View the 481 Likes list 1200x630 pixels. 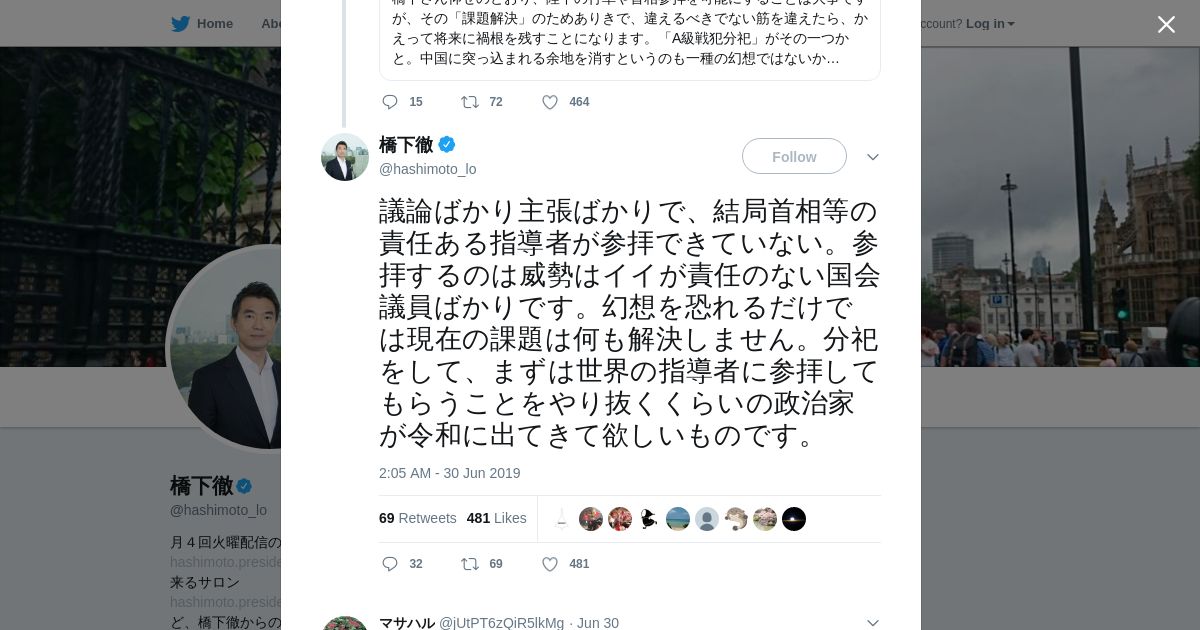496,518
